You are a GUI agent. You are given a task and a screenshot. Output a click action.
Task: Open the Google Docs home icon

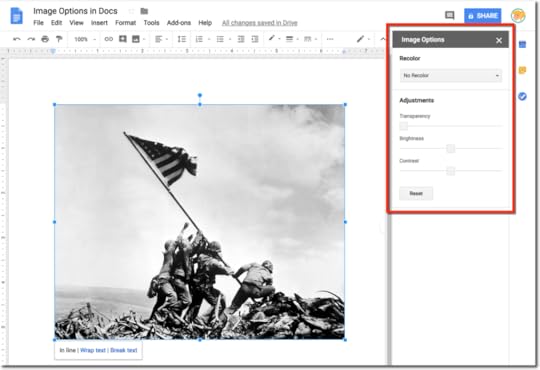click(x=17, y=16)
